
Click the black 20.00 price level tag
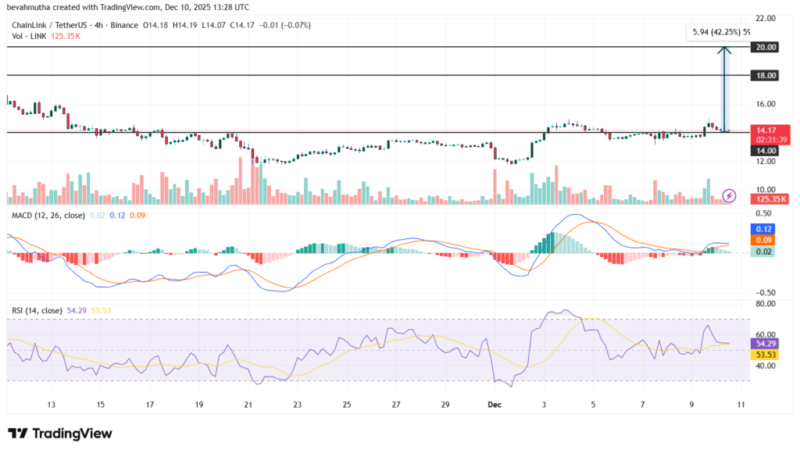pyautogui.click(x=767, y=47)
